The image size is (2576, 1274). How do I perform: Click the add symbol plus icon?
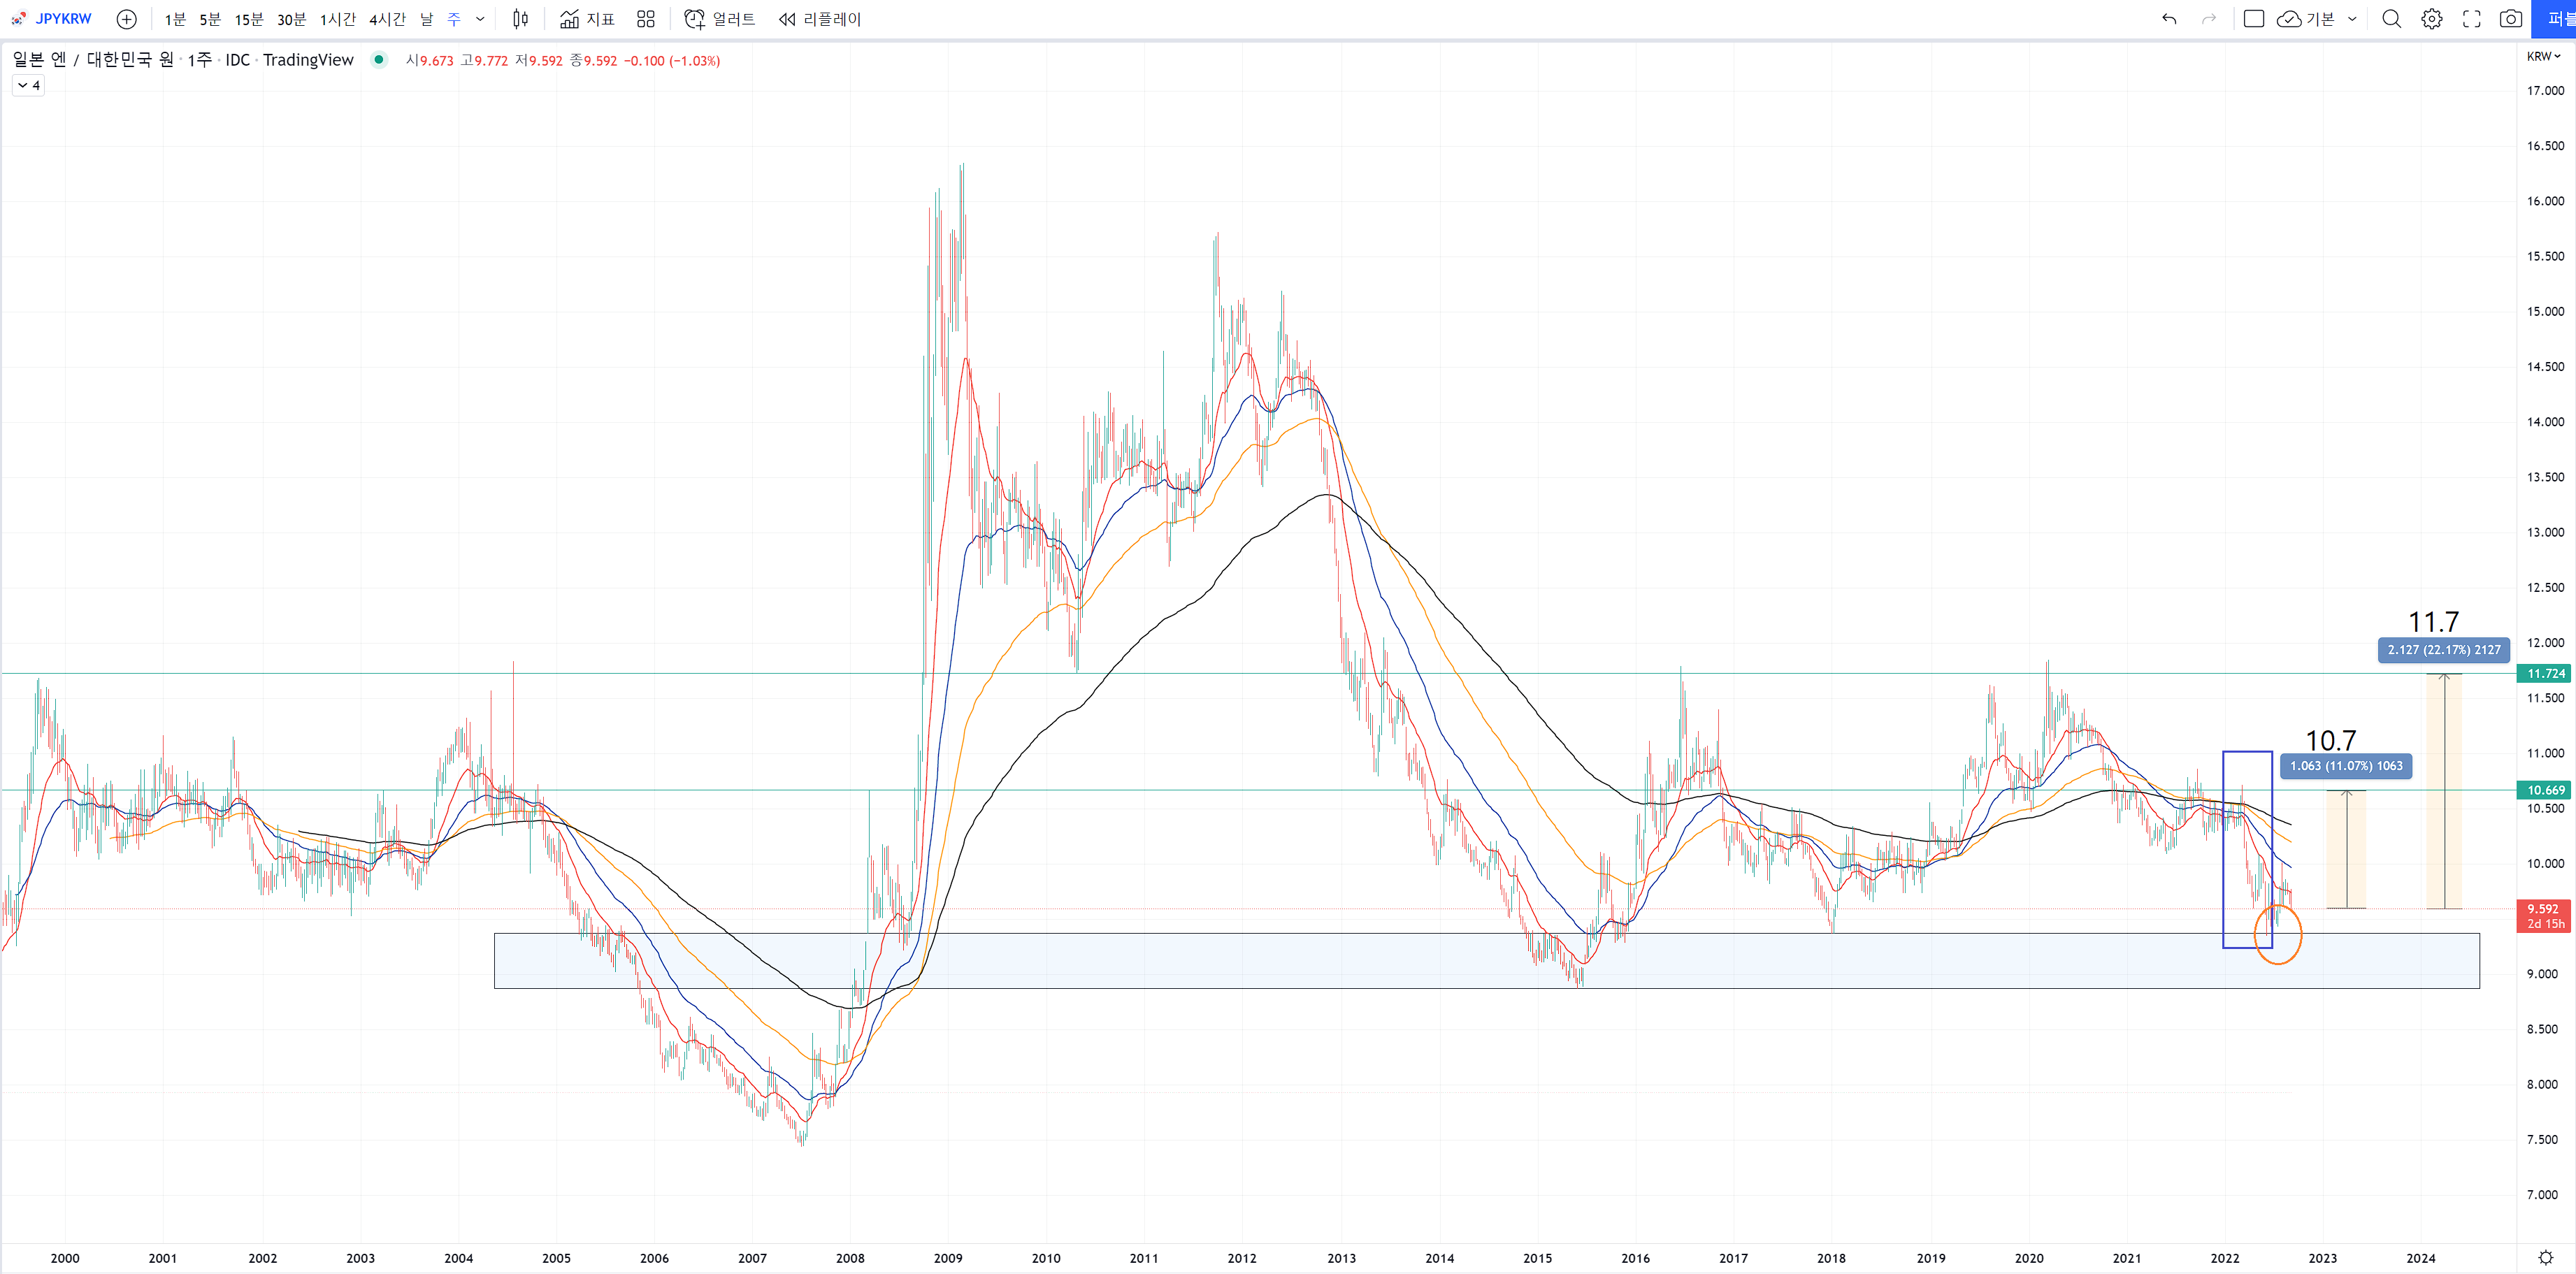click(126, 19)
